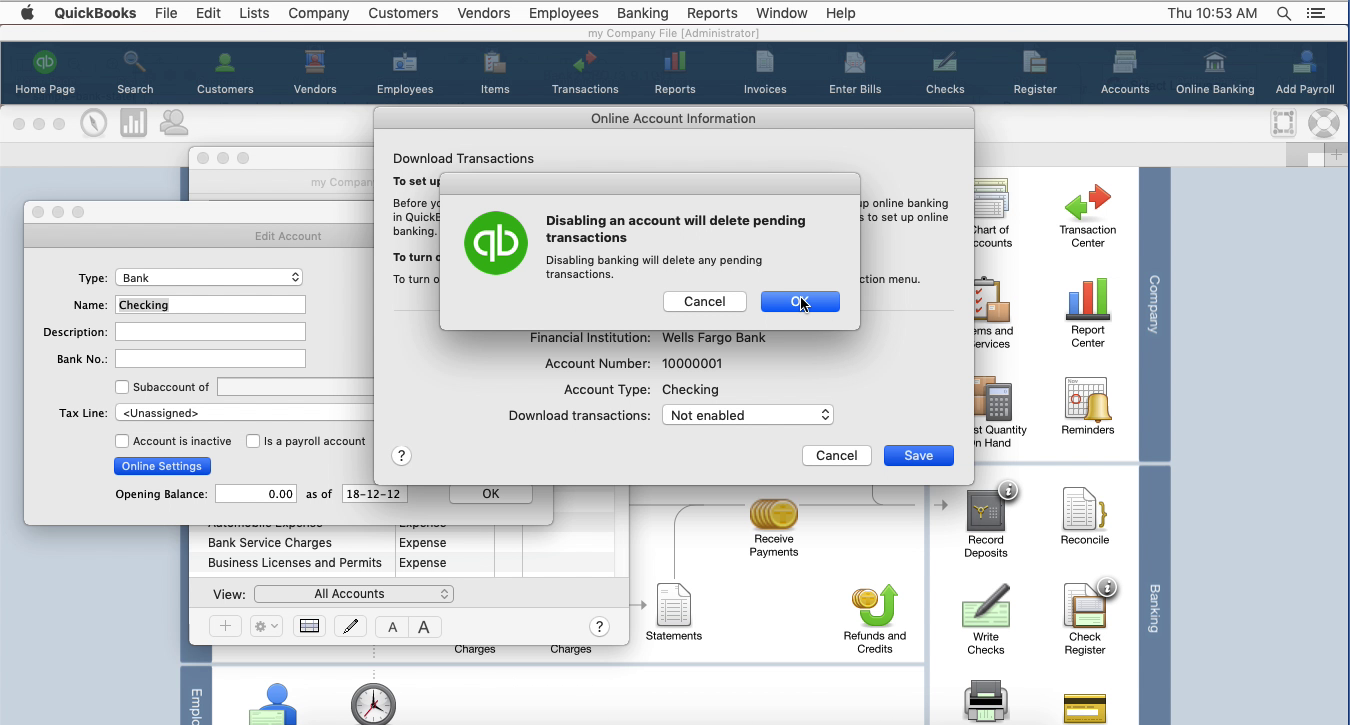
Task: Click the compass icon below the toolbar
Action: pos(94,123)
